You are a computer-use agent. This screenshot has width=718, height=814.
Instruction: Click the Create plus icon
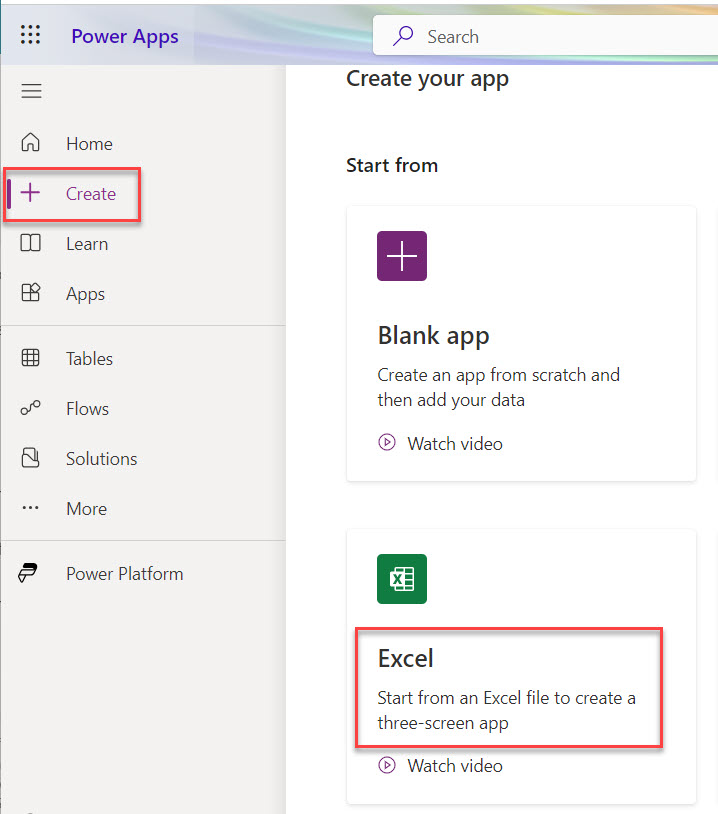click(x=30, y=193)
